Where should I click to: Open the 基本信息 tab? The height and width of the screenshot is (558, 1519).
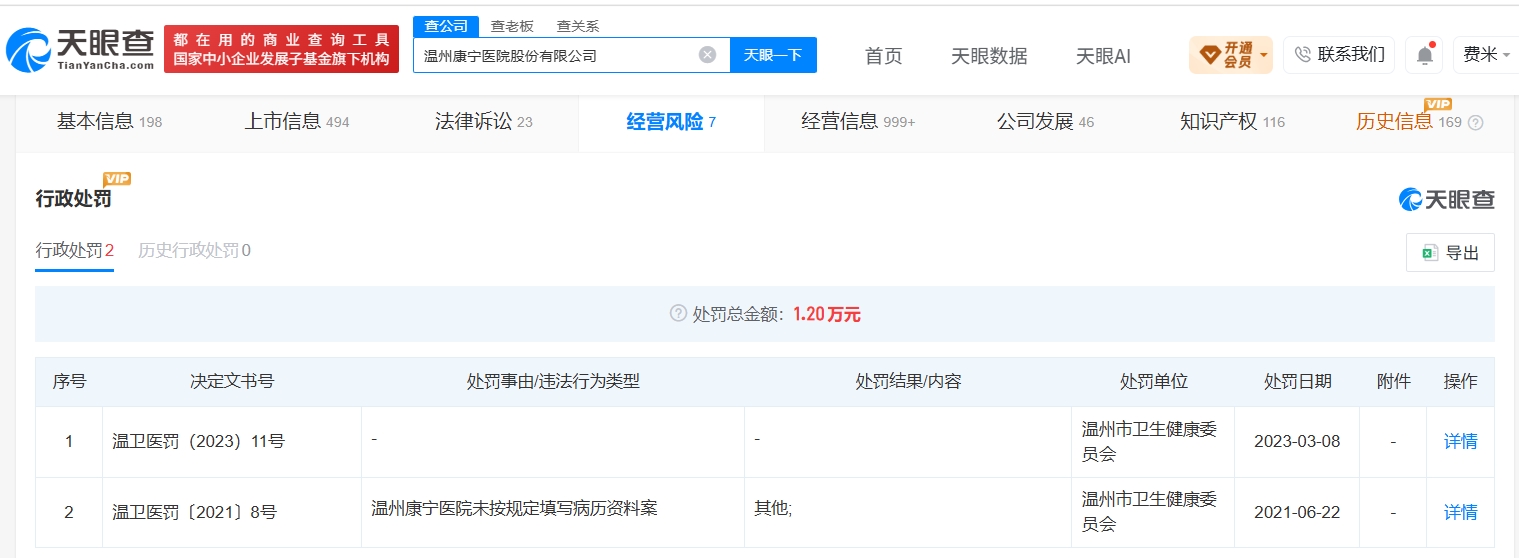[x=109, y=122]
